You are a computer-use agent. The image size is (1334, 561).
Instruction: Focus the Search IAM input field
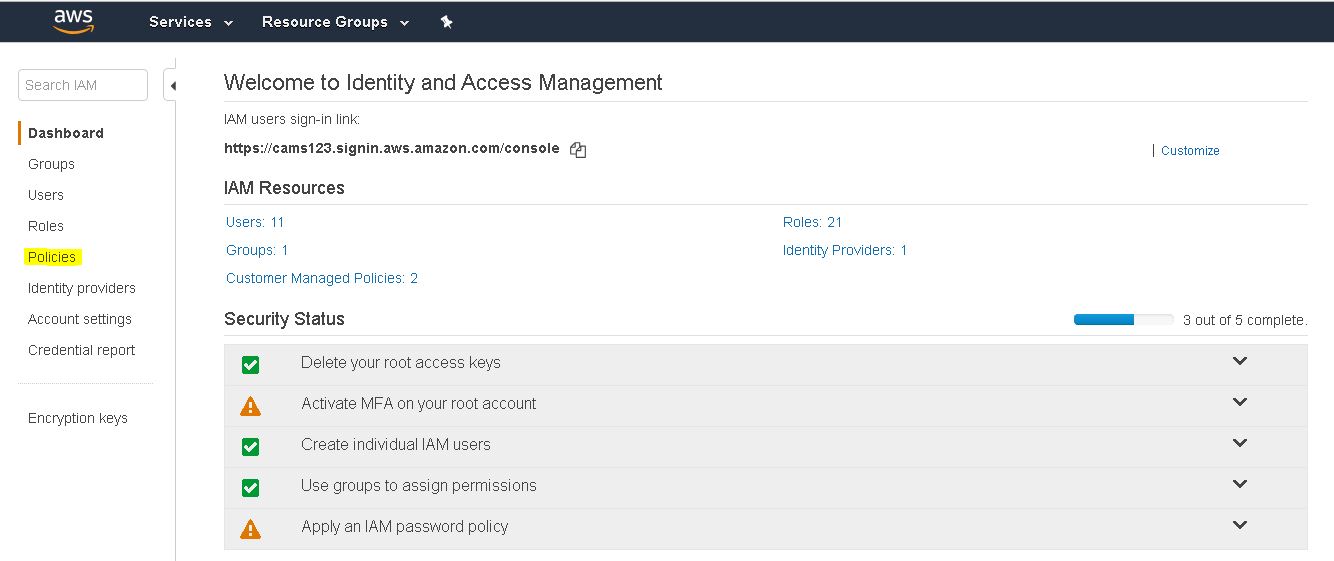(82, 85)
